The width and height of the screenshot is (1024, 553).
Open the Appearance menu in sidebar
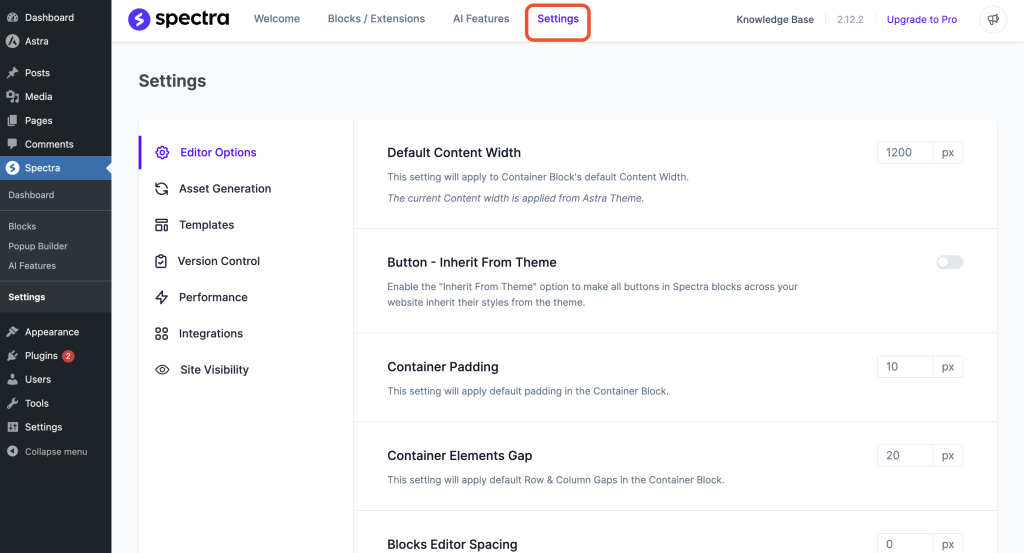(51, 332)
